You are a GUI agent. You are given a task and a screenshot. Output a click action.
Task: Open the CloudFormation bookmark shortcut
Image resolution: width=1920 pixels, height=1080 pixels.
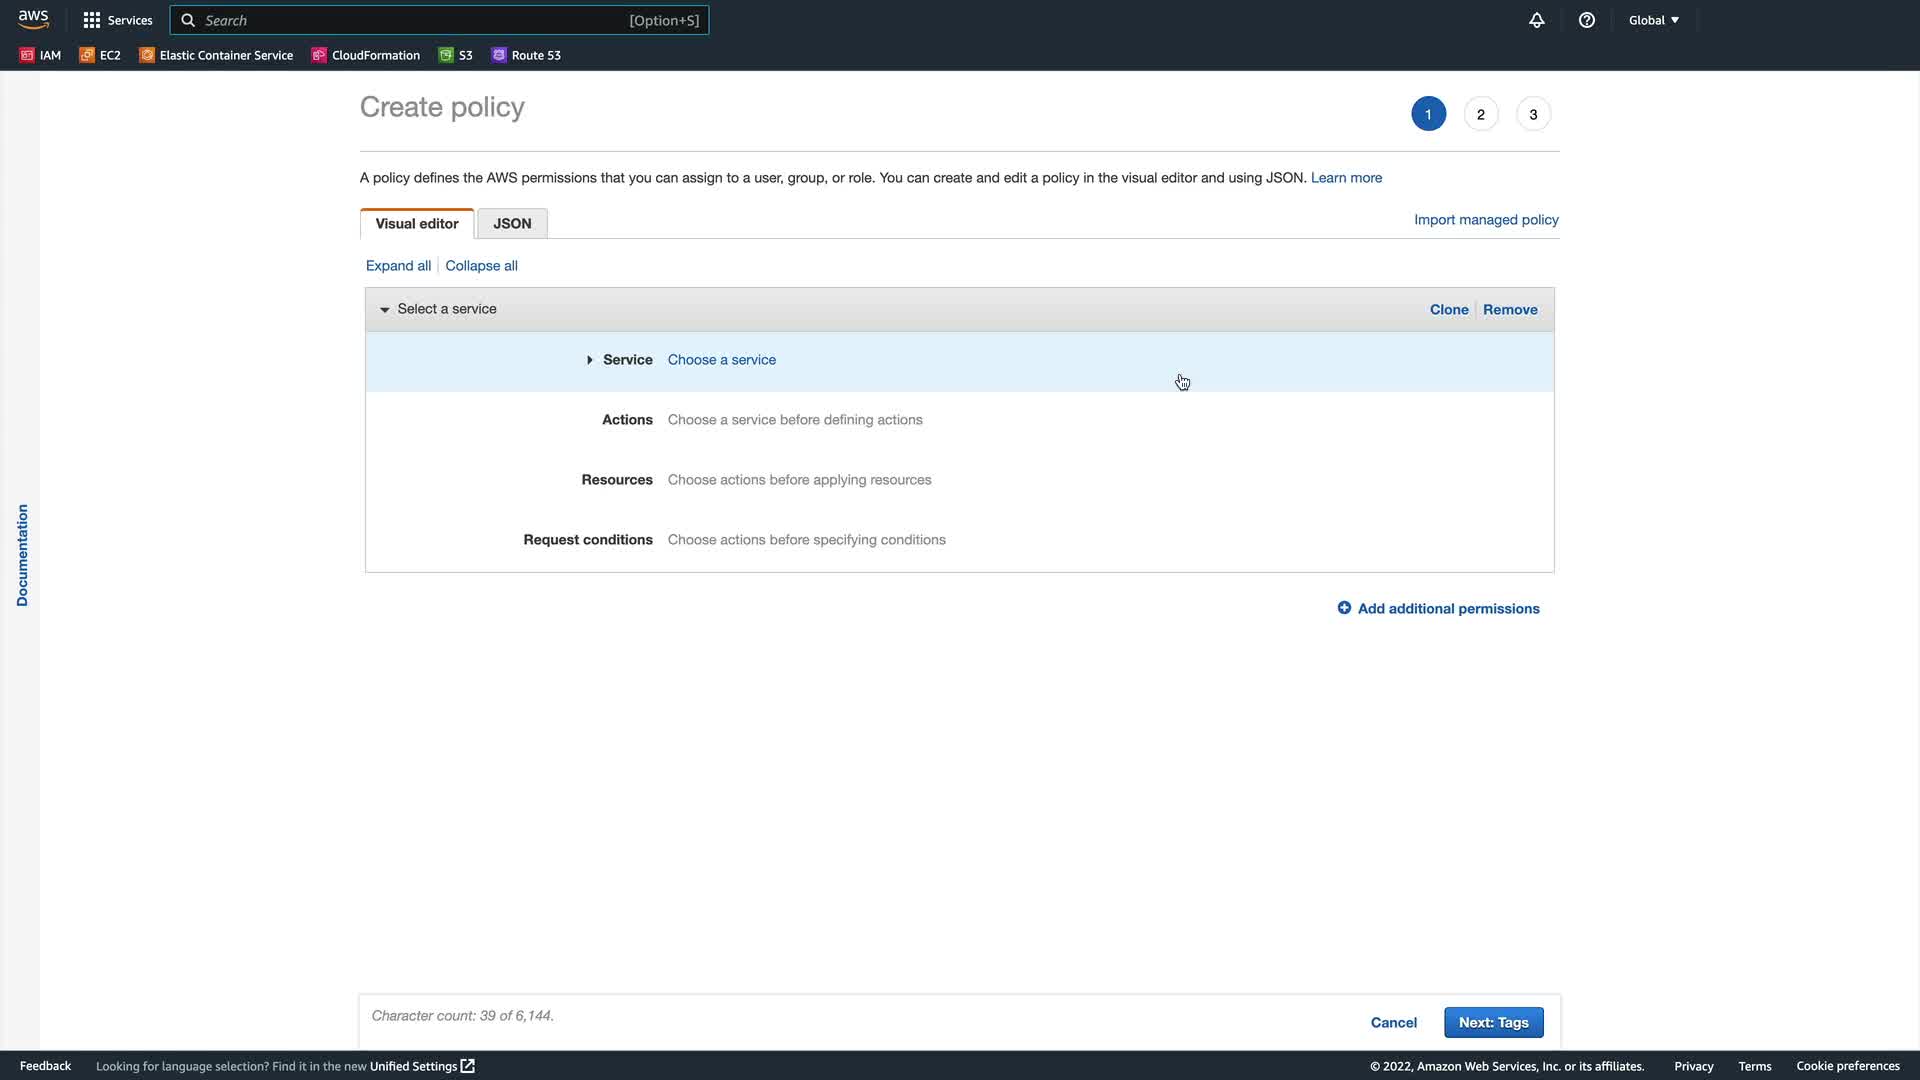click(x=366, y=55)
